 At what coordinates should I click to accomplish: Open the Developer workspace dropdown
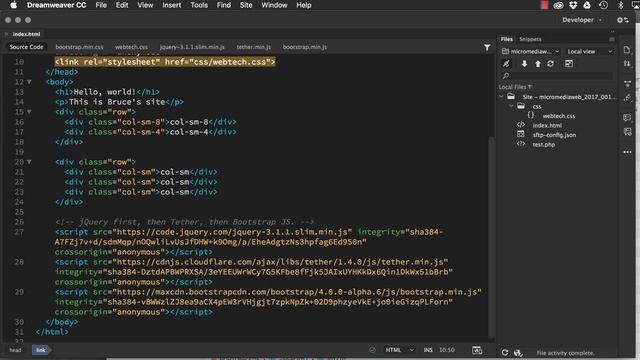pyautogui.click(x=582, y=20)
